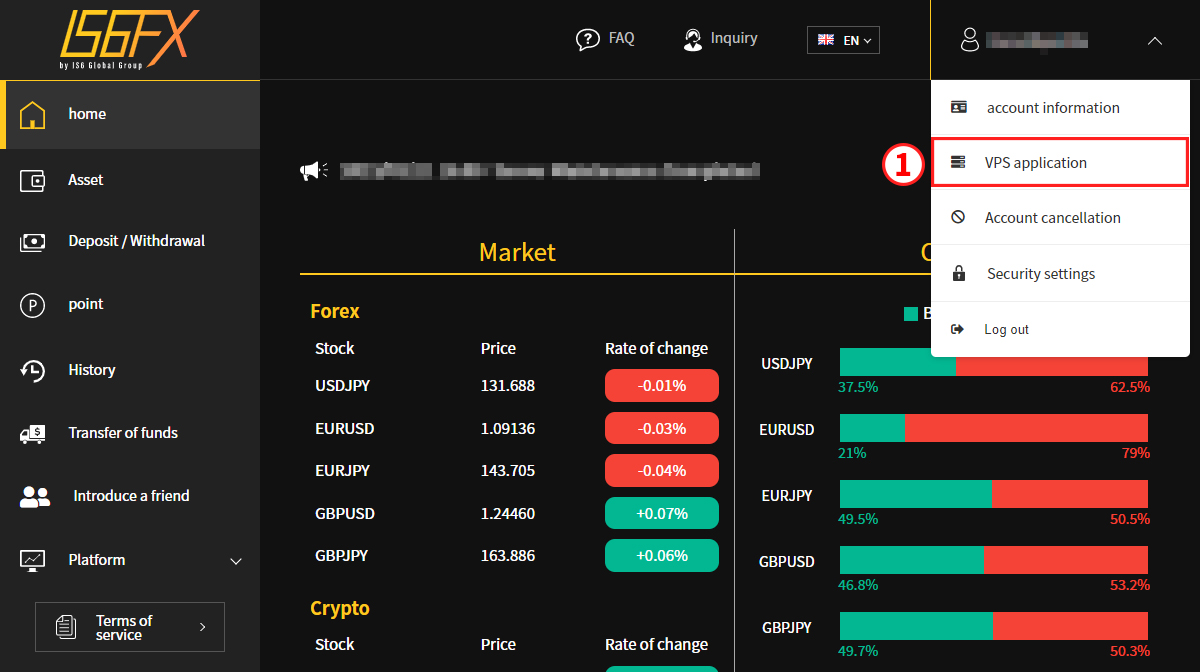Click the IS6FX logo

129,38
